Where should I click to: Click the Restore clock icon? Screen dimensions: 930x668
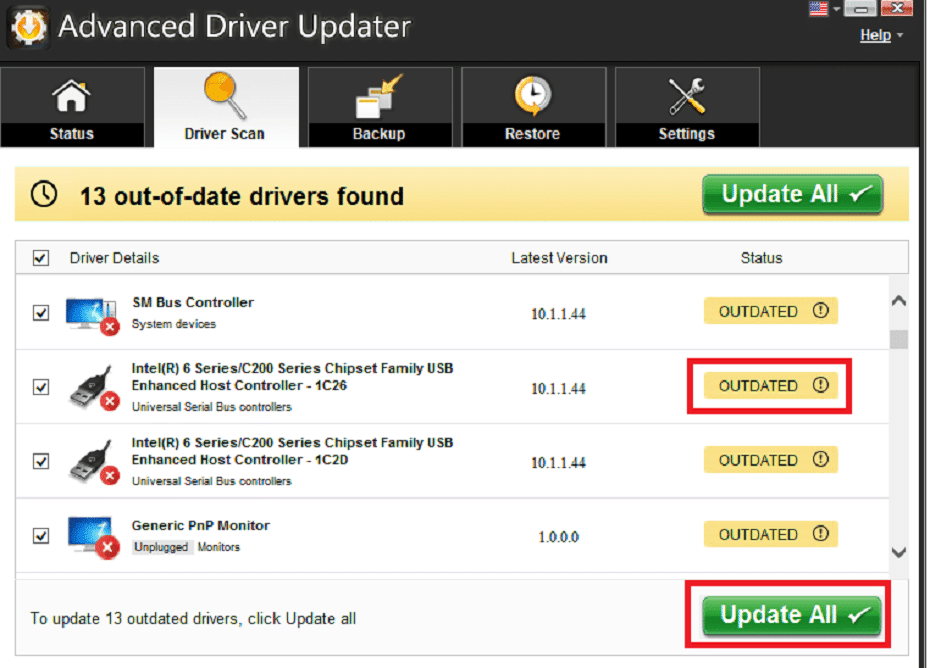click(x=533, y=96)
